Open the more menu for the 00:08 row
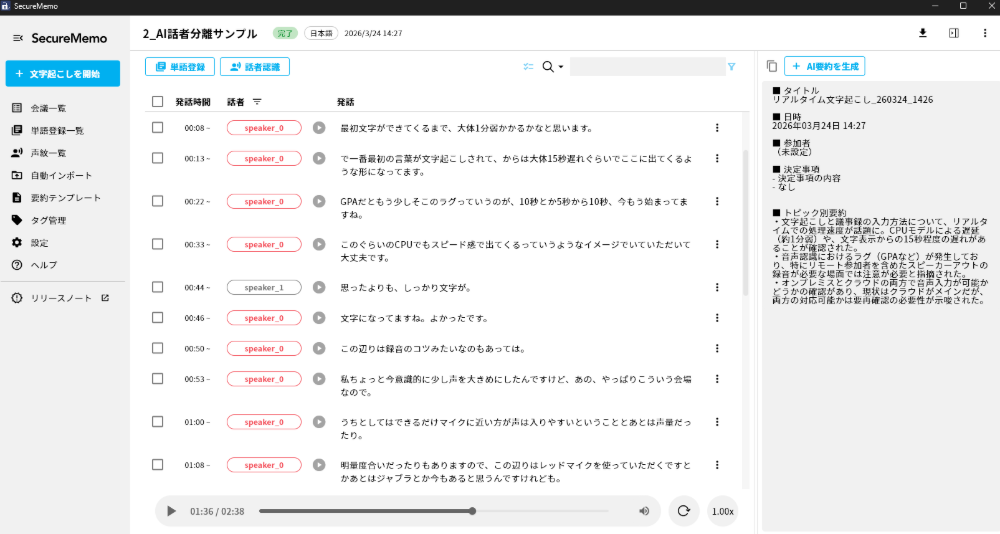Screen dimensions: 1000x534 pyautogui.click(x=717, y=128)
